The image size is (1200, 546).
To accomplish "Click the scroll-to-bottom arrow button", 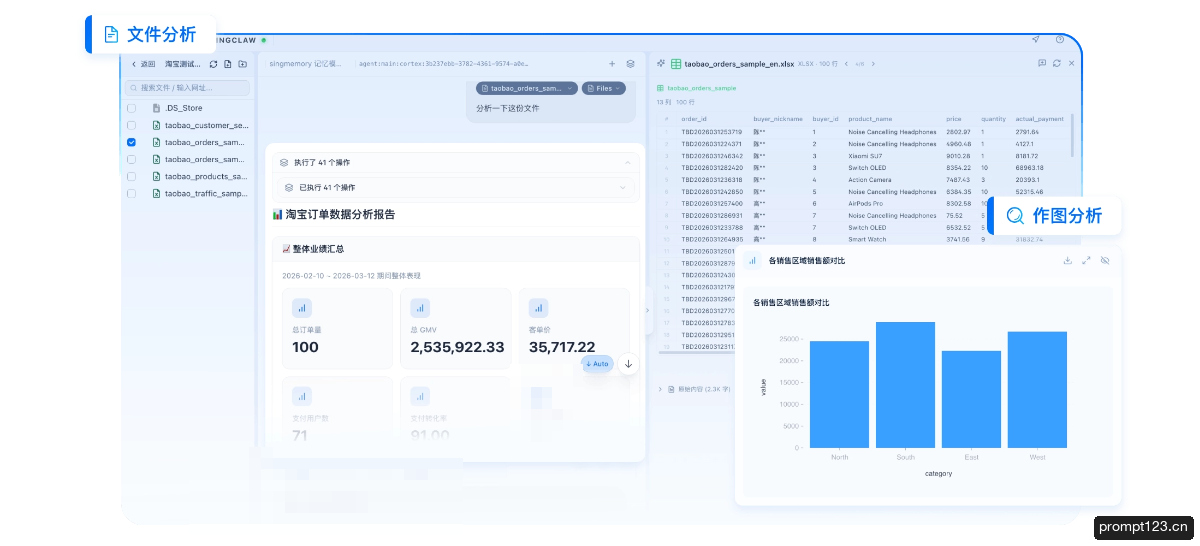I will 628,364.
